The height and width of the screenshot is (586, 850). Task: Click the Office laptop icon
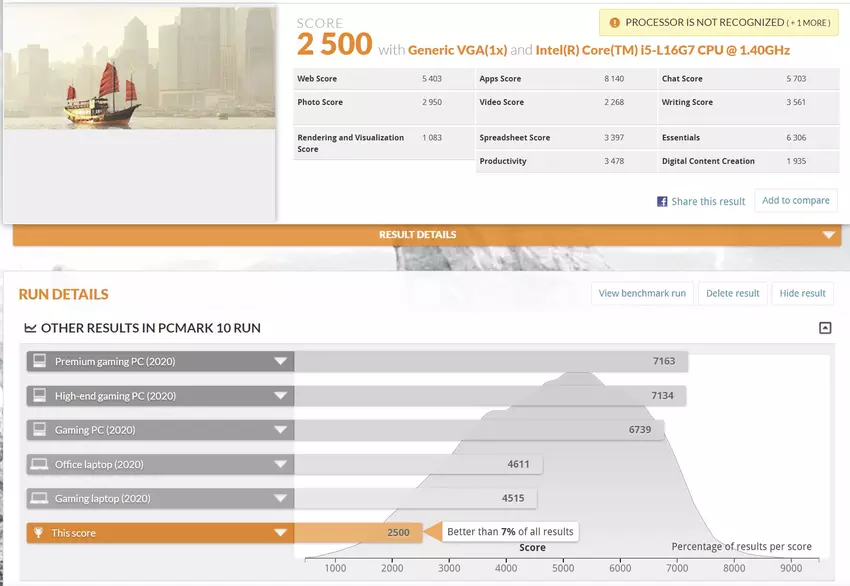tap(40, 464)
